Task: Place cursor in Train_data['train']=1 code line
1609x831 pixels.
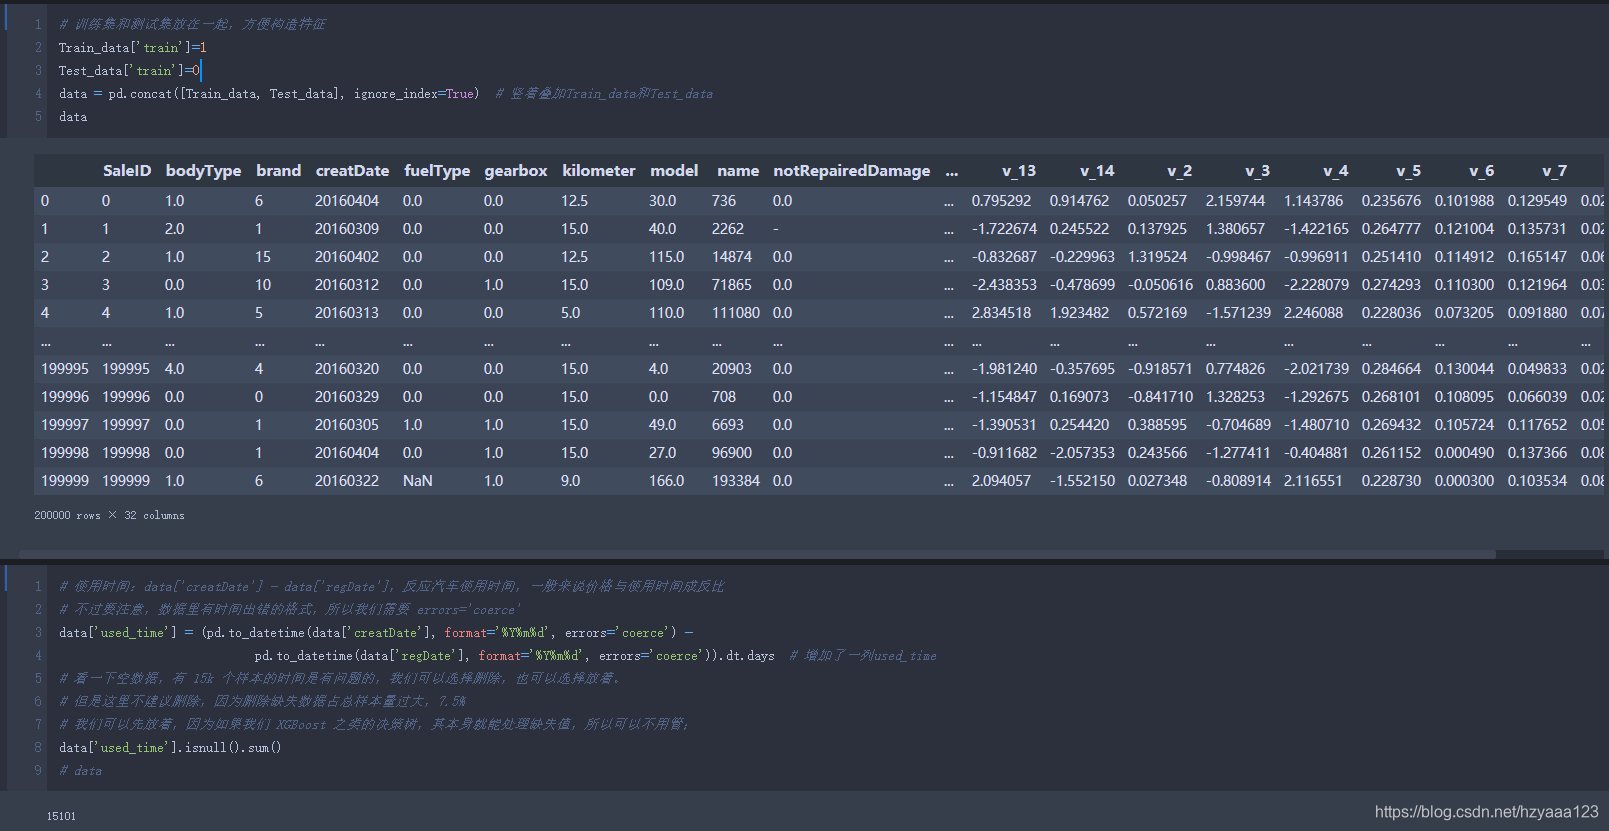Action: tap(132, 47)
